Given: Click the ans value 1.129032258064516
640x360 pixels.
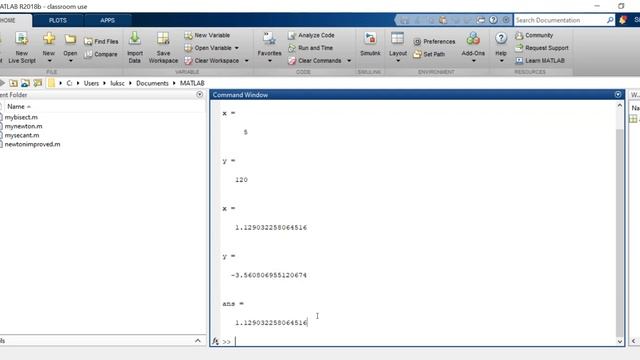Looking at the screenshot, I should (271, 322).
